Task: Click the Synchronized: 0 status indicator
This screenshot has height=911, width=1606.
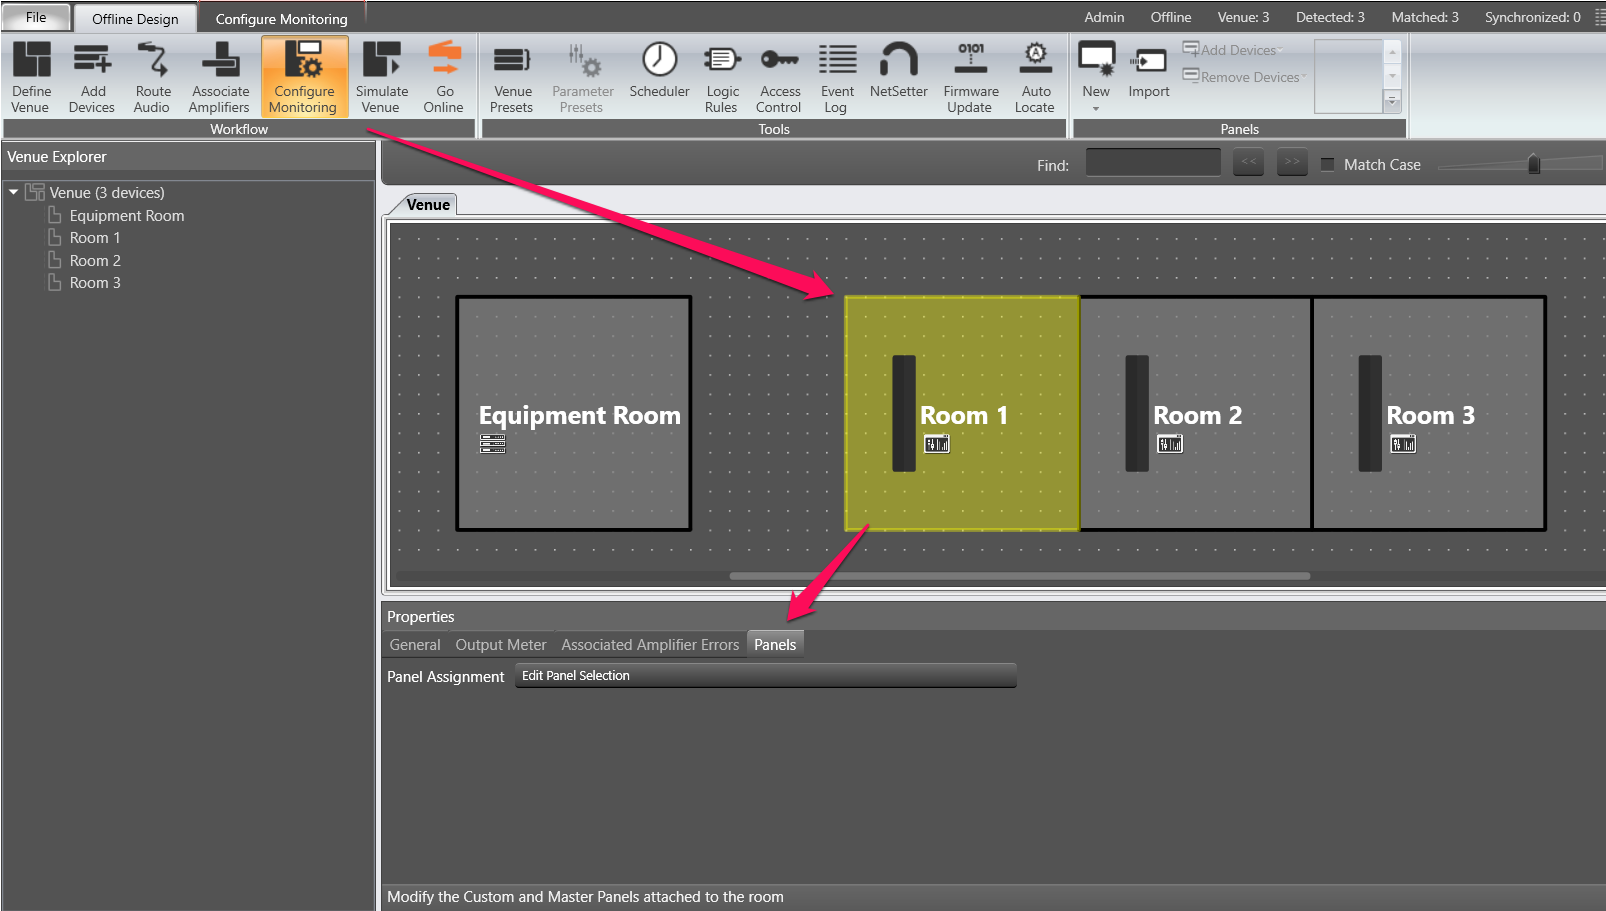Action: pyautogui.click(x=1532, y=17)
